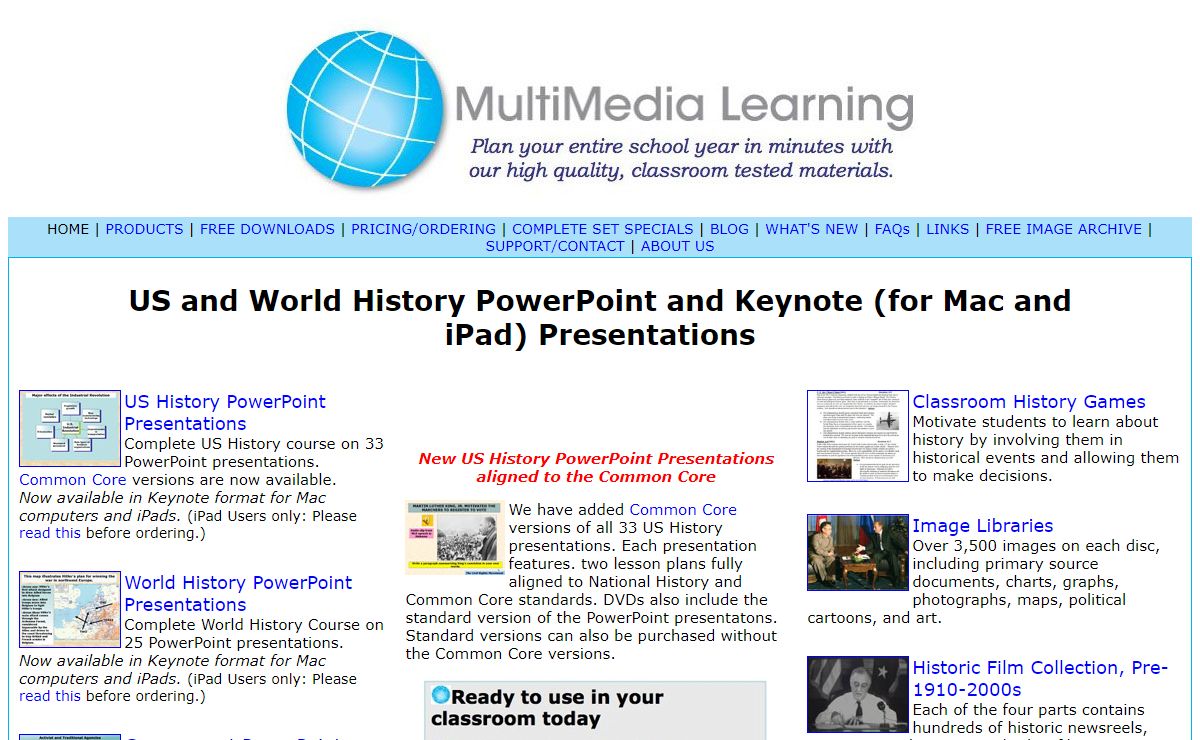The width and height of the screenshot is (1200, 740).
Task: Go to FREE DOWNLOADS page
Action: 267,229
